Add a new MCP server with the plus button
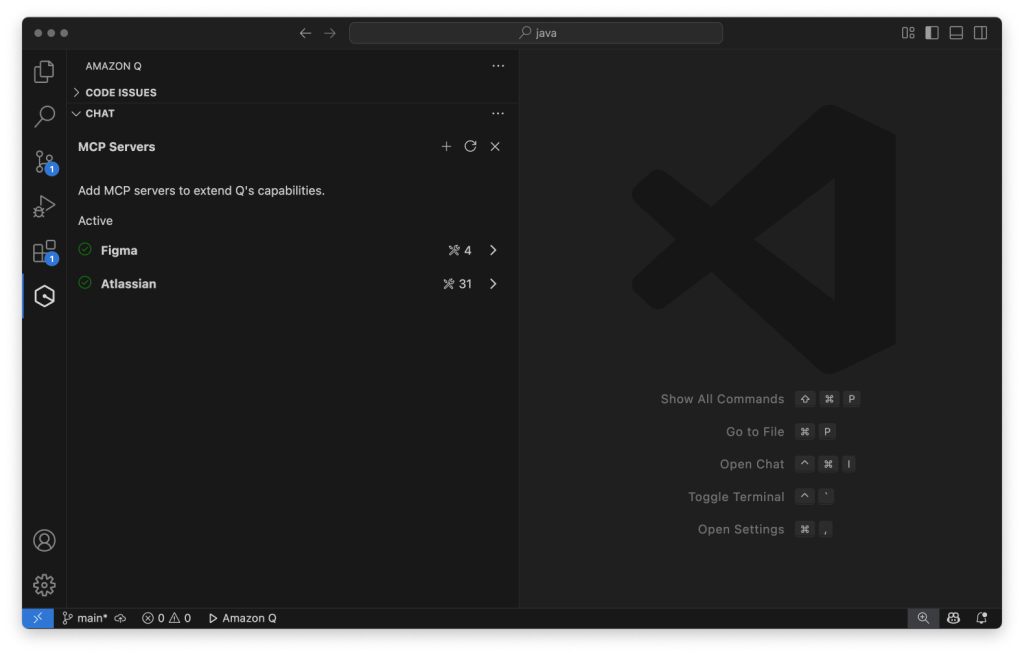1024x656 pixels. [x=446, y=146]
